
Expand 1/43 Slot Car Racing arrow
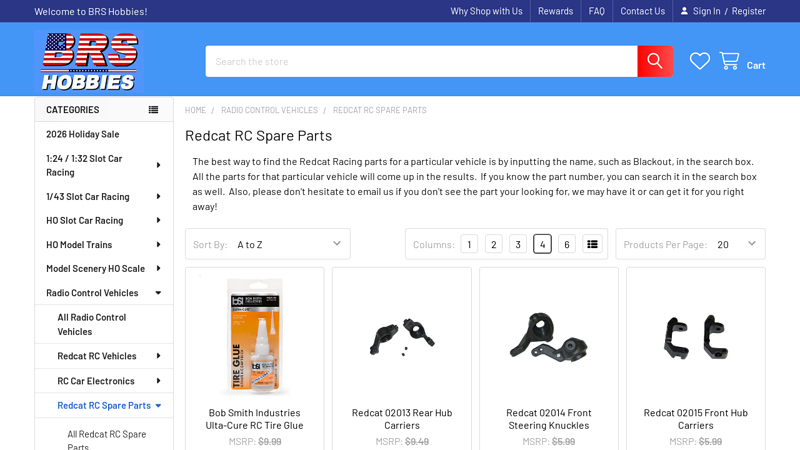pos(158,196)
